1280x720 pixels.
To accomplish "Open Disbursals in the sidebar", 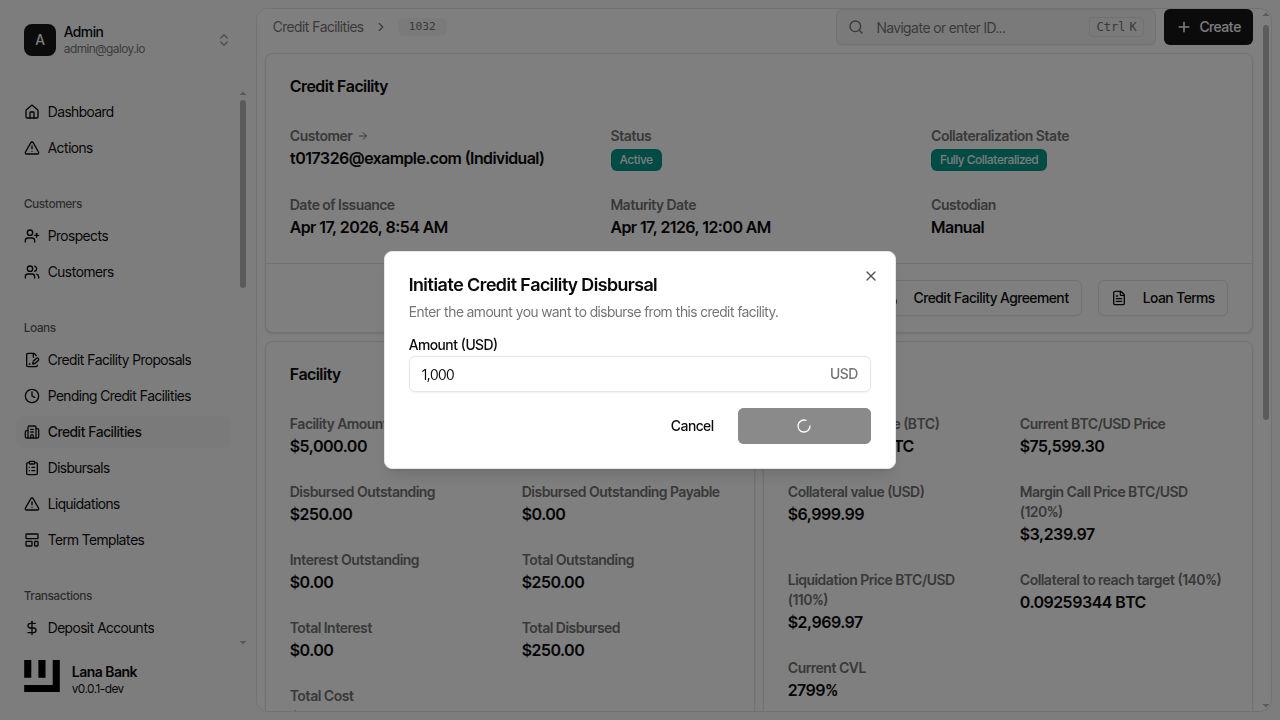I will pyautogui.click(x=79, y=468).
